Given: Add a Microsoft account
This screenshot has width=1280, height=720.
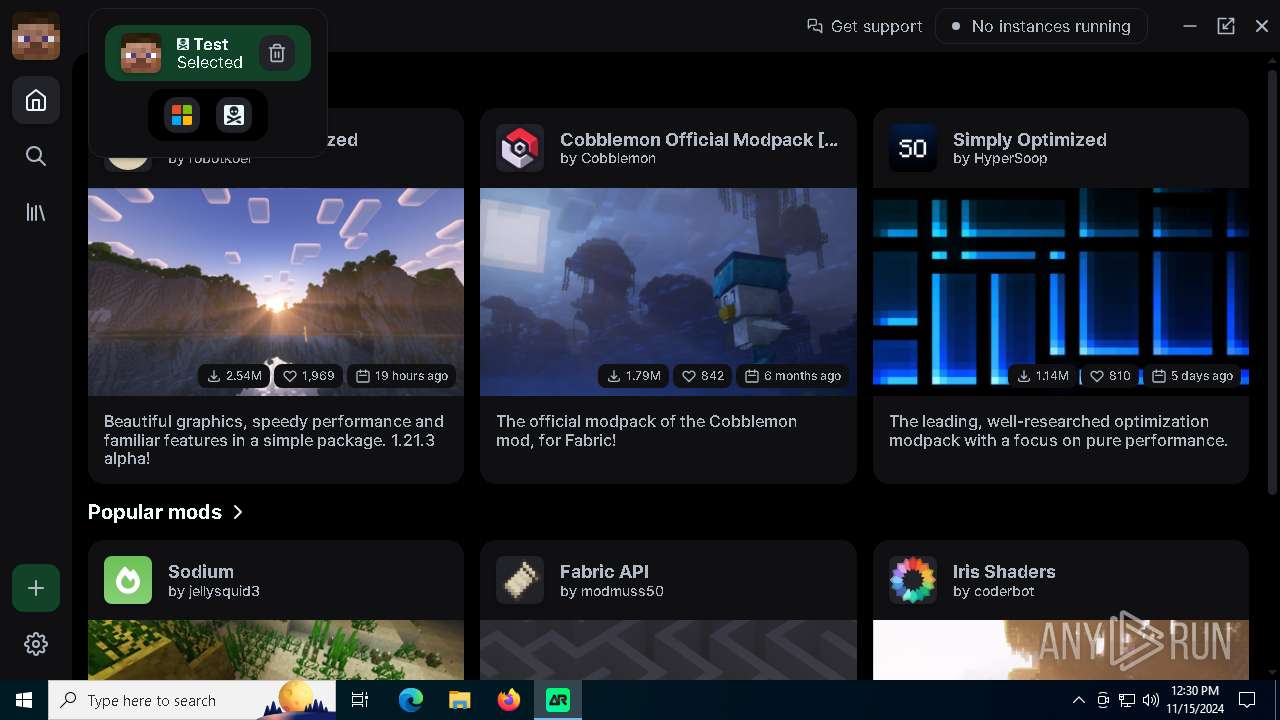Looking at the screenshot, I should (x=182, y=115).
